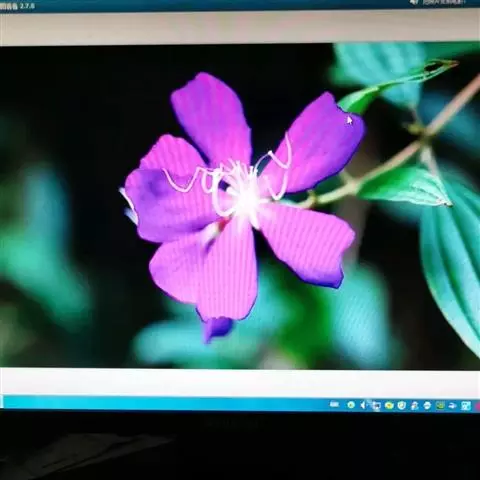This screenshot has width=480, height=480.
Task: Click the white shield tray icon
Action: pos(402,405)
